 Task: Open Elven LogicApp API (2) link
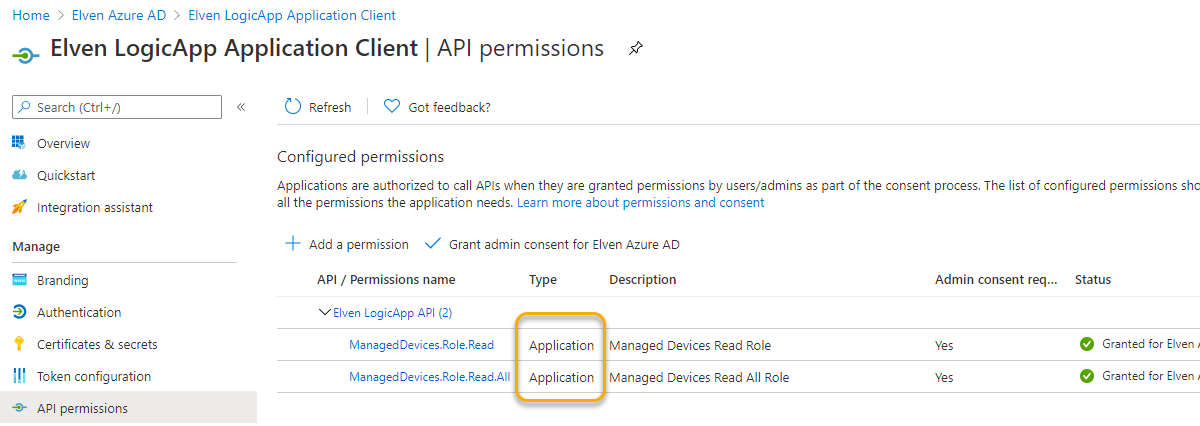(x=392, y=312)
